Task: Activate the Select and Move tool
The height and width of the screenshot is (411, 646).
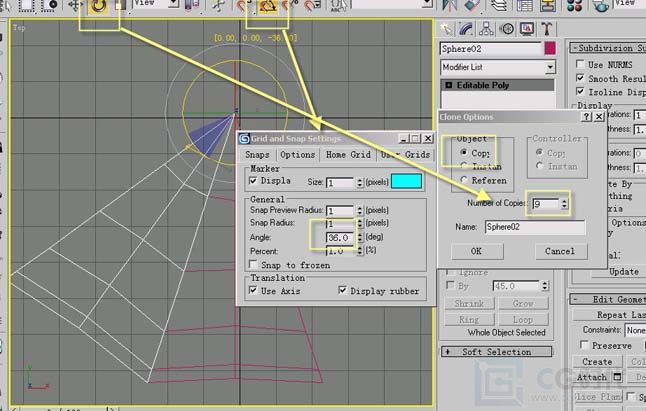Action: coord(75,5)
